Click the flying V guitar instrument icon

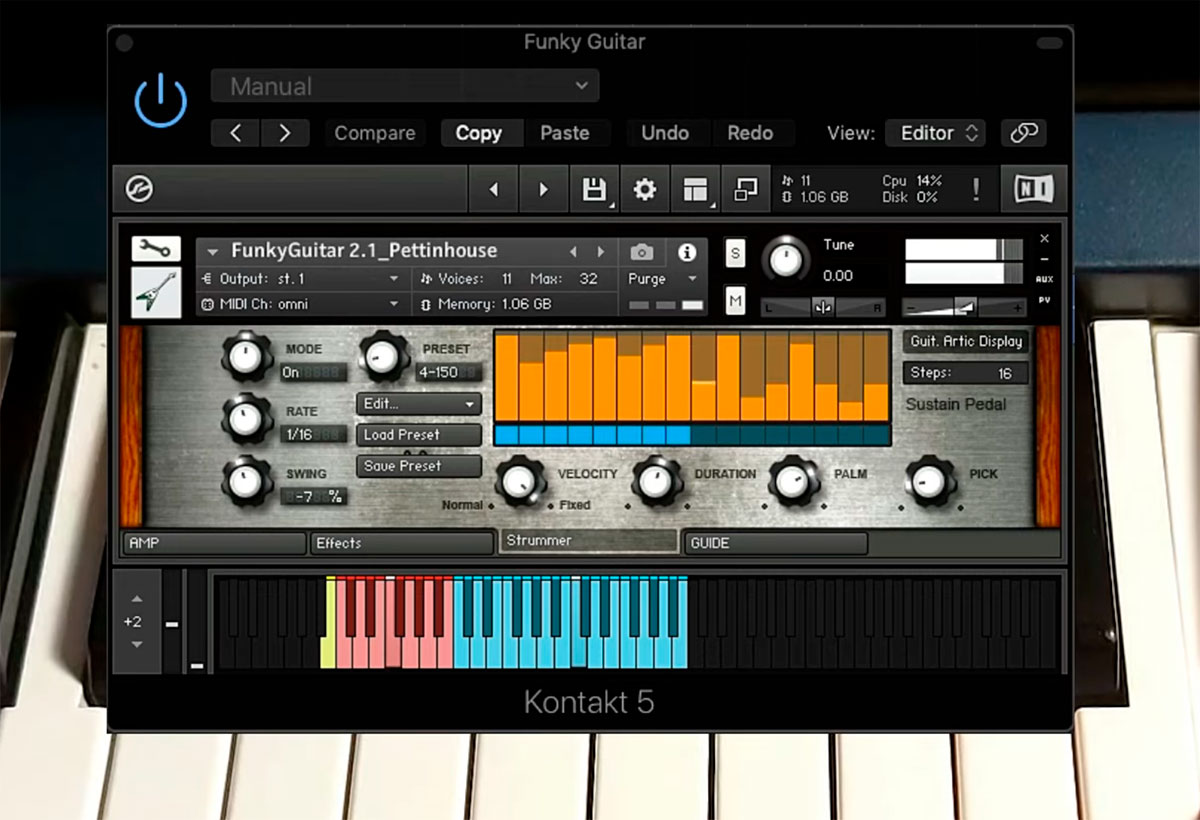coord(156,292)
